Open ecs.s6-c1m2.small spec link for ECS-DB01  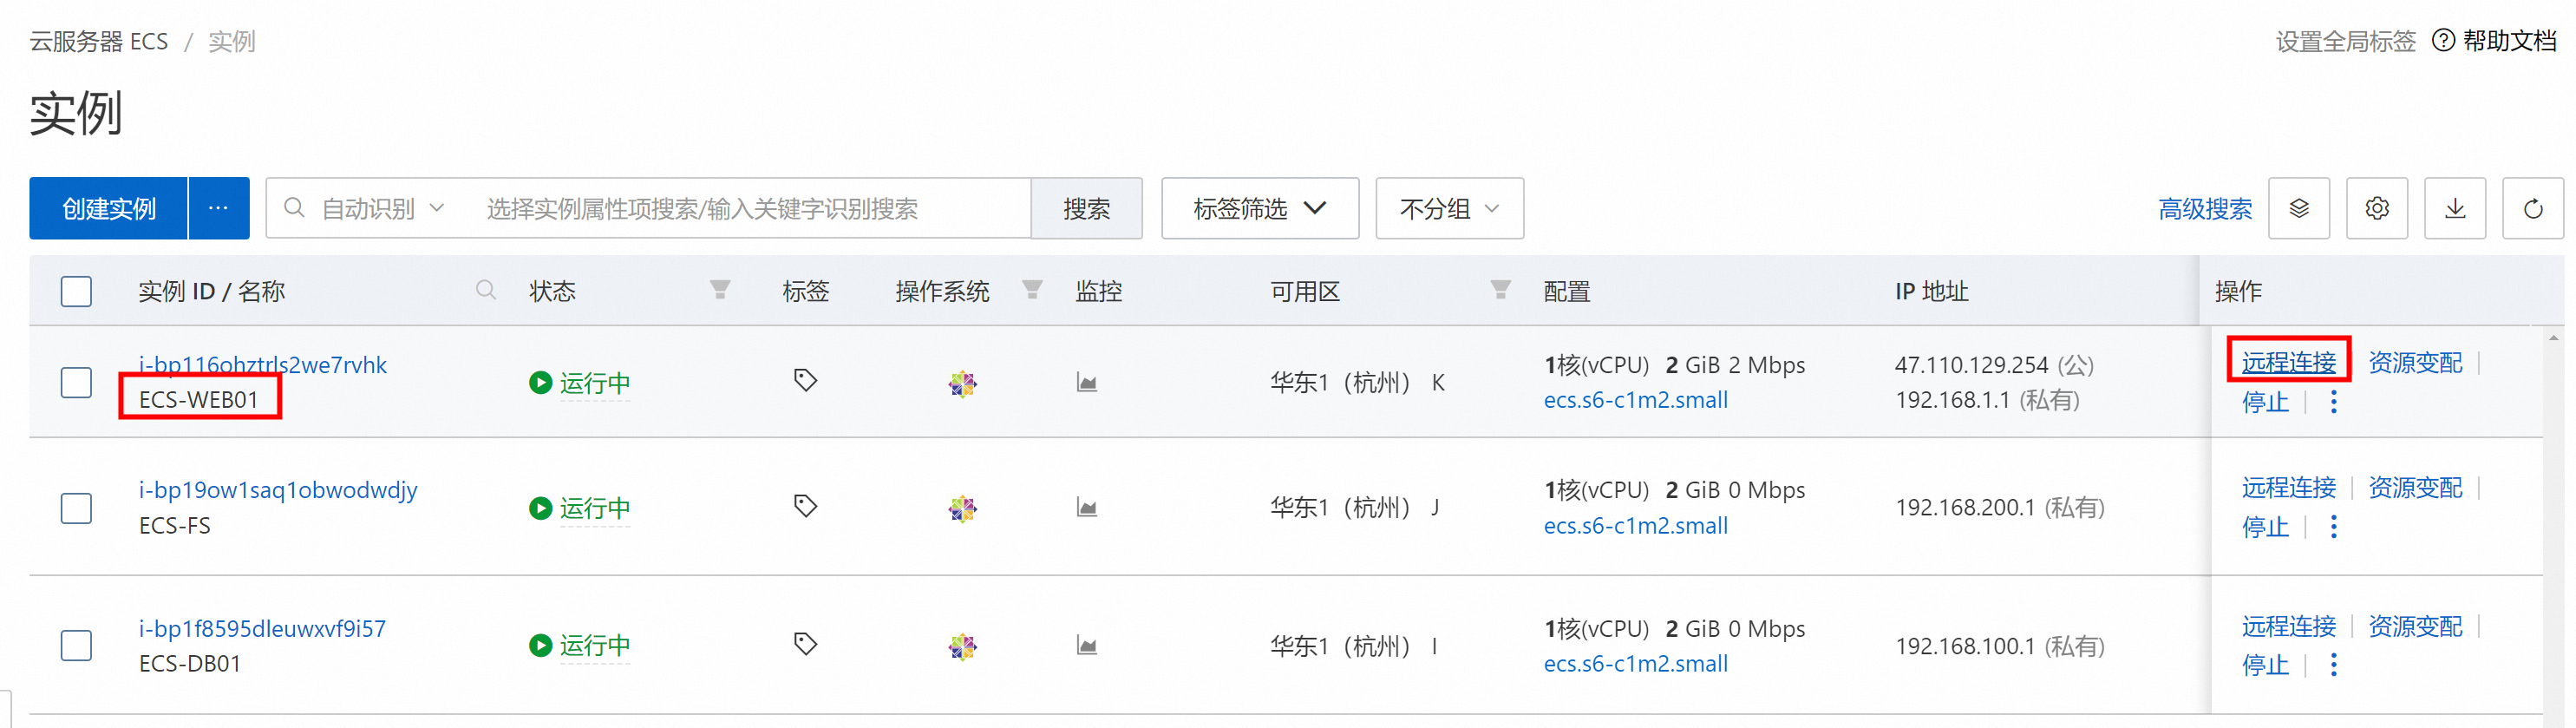(1635, 664)
